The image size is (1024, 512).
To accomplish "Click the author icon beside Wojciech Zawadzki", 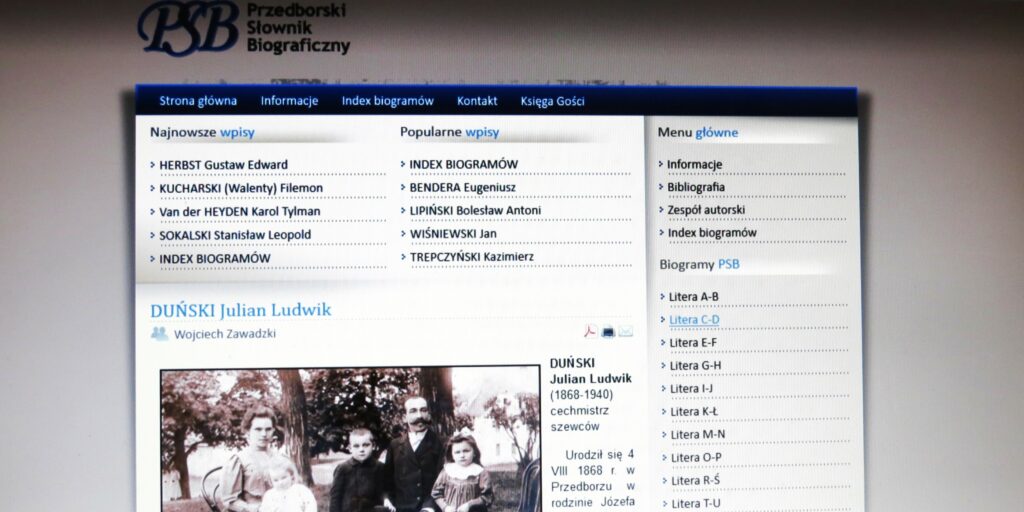I will click(159, 334).
